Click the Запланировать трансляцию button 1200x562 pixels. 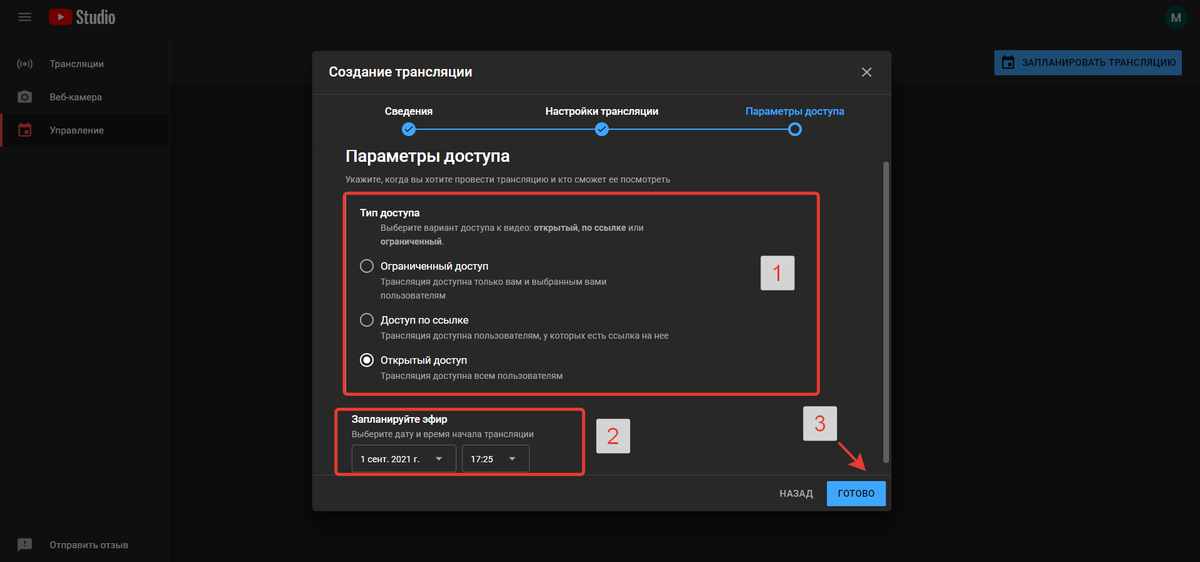[x=1089, y=62]
